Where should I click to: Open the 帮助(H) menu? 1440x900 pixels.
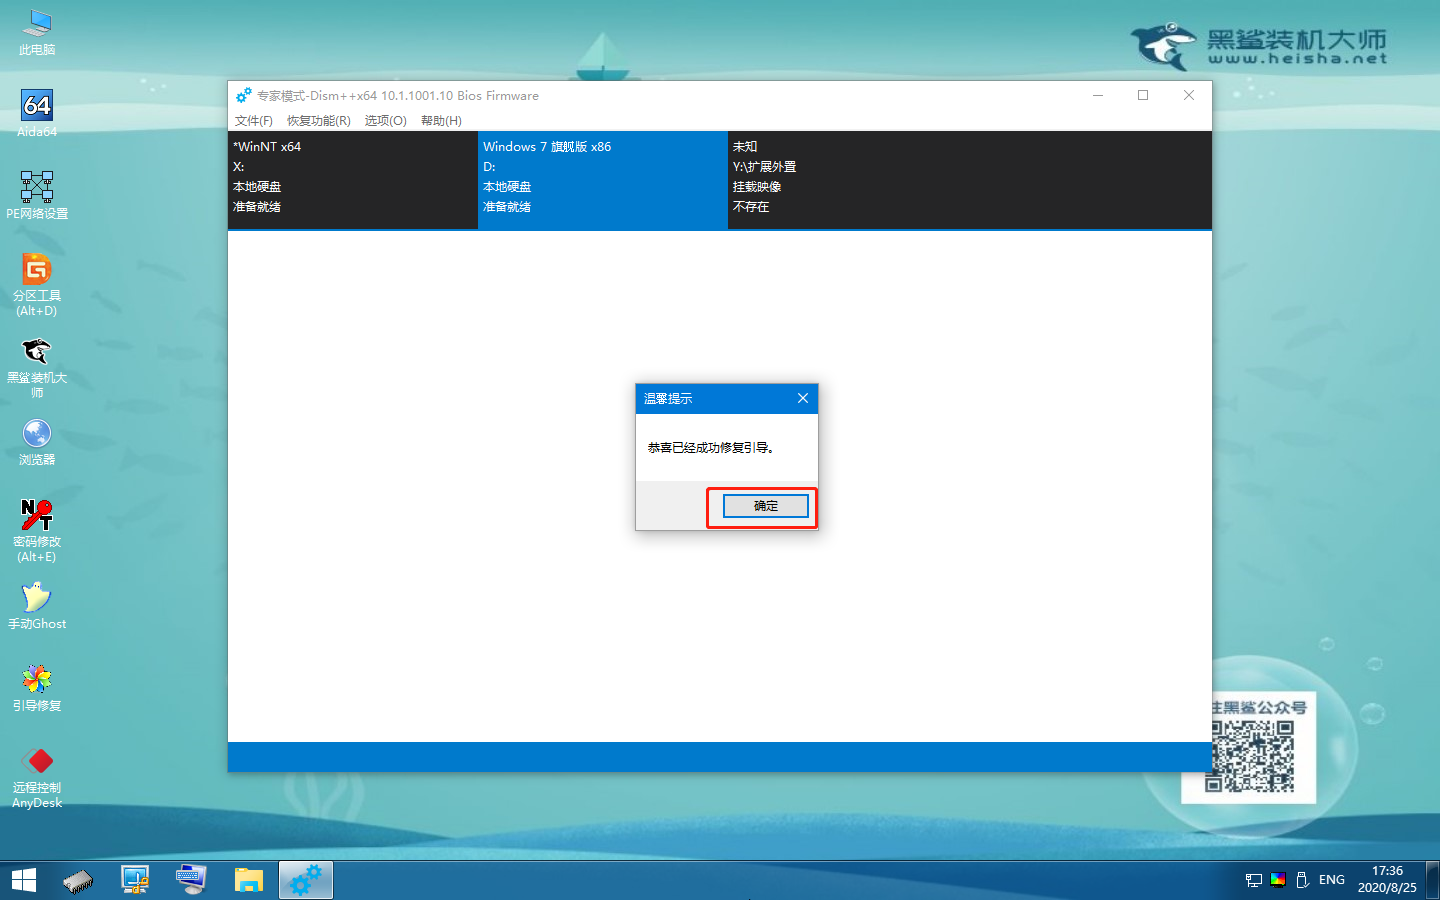[x=441, y=121]
